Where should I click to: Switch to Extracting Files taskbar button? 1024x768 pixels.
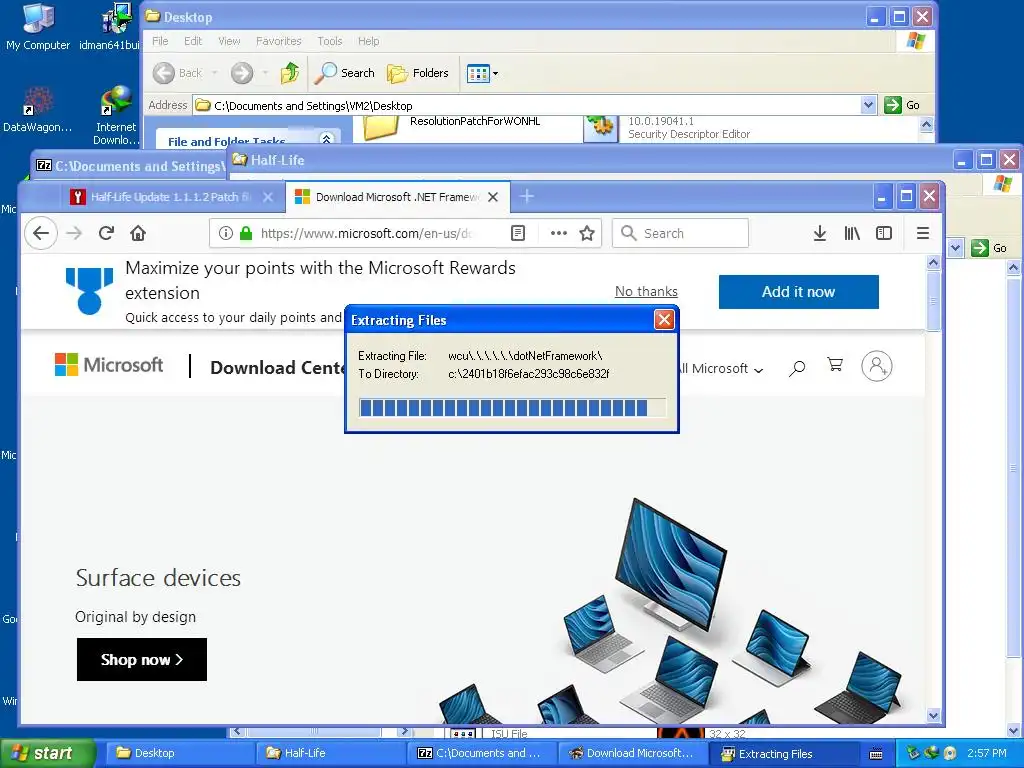(782, 753)
